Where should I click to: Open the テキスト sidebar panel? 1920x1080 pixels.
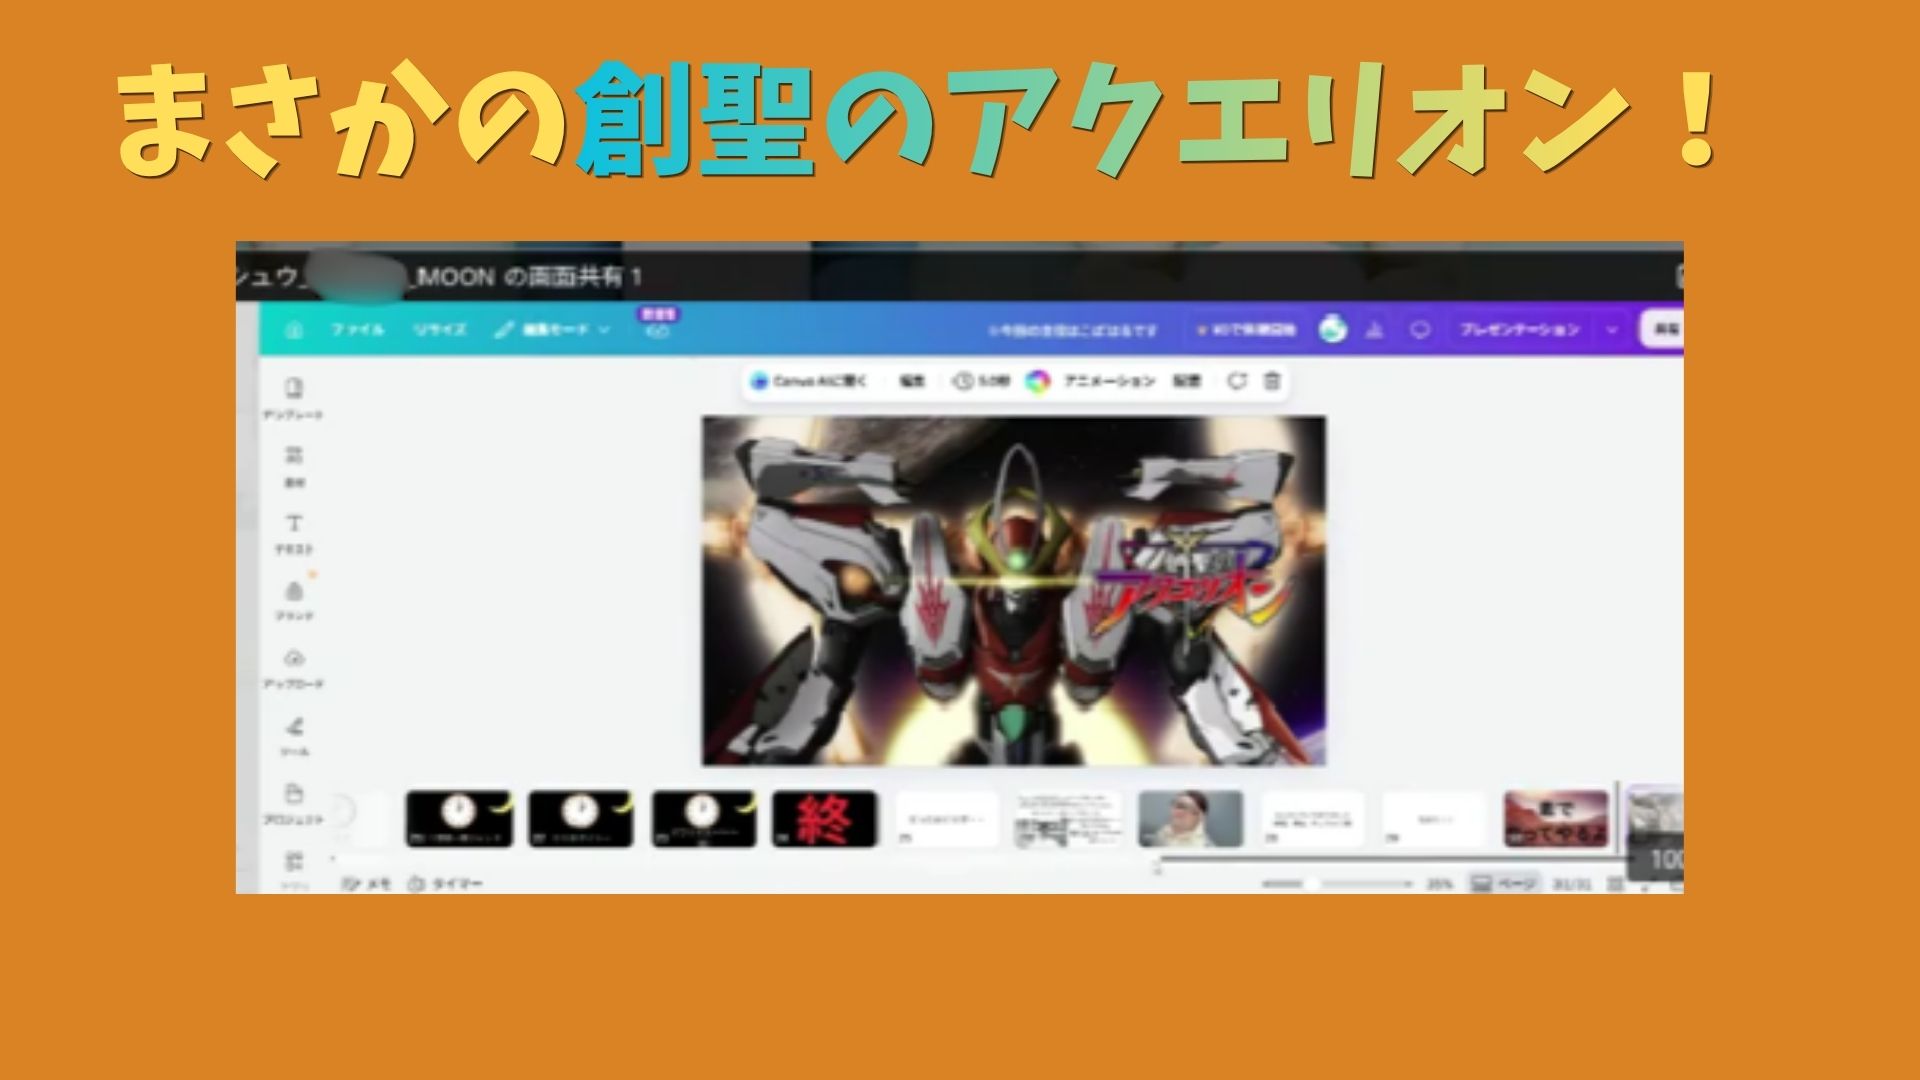(x=293, y=534)
